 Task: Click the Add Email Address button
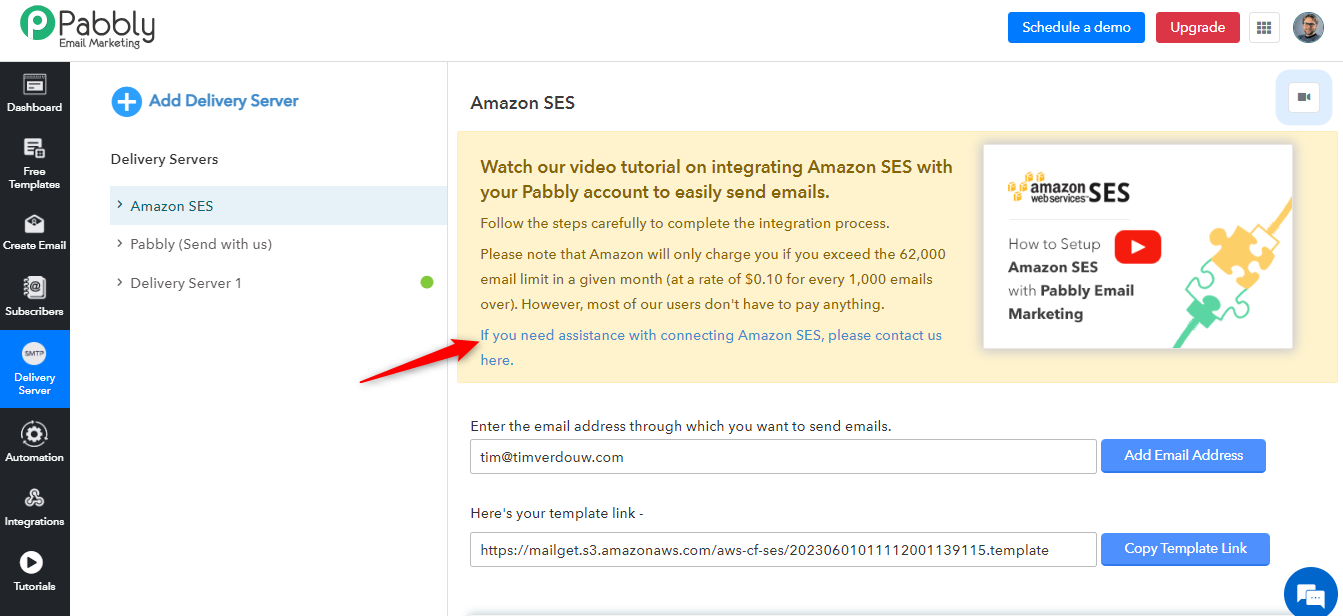tap(1183, 456)
